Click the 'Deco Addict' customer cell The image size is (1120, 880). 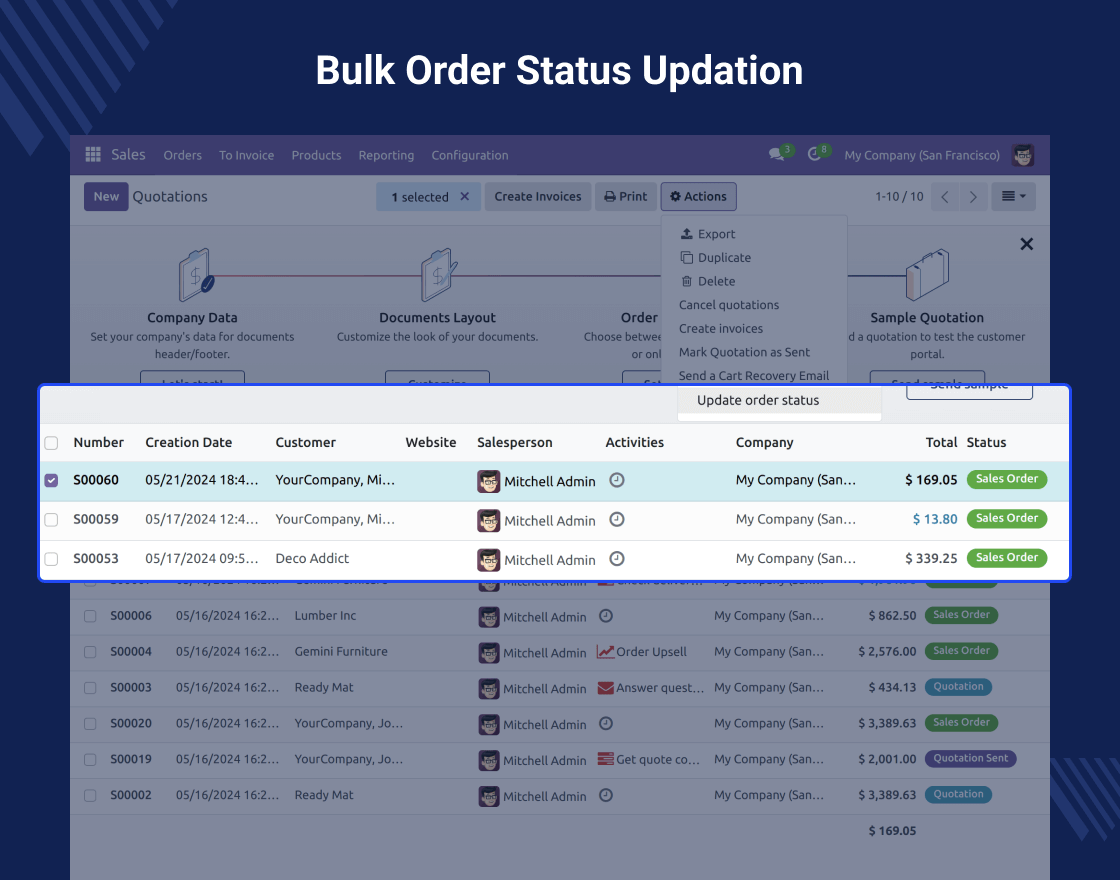click(312, 558)
